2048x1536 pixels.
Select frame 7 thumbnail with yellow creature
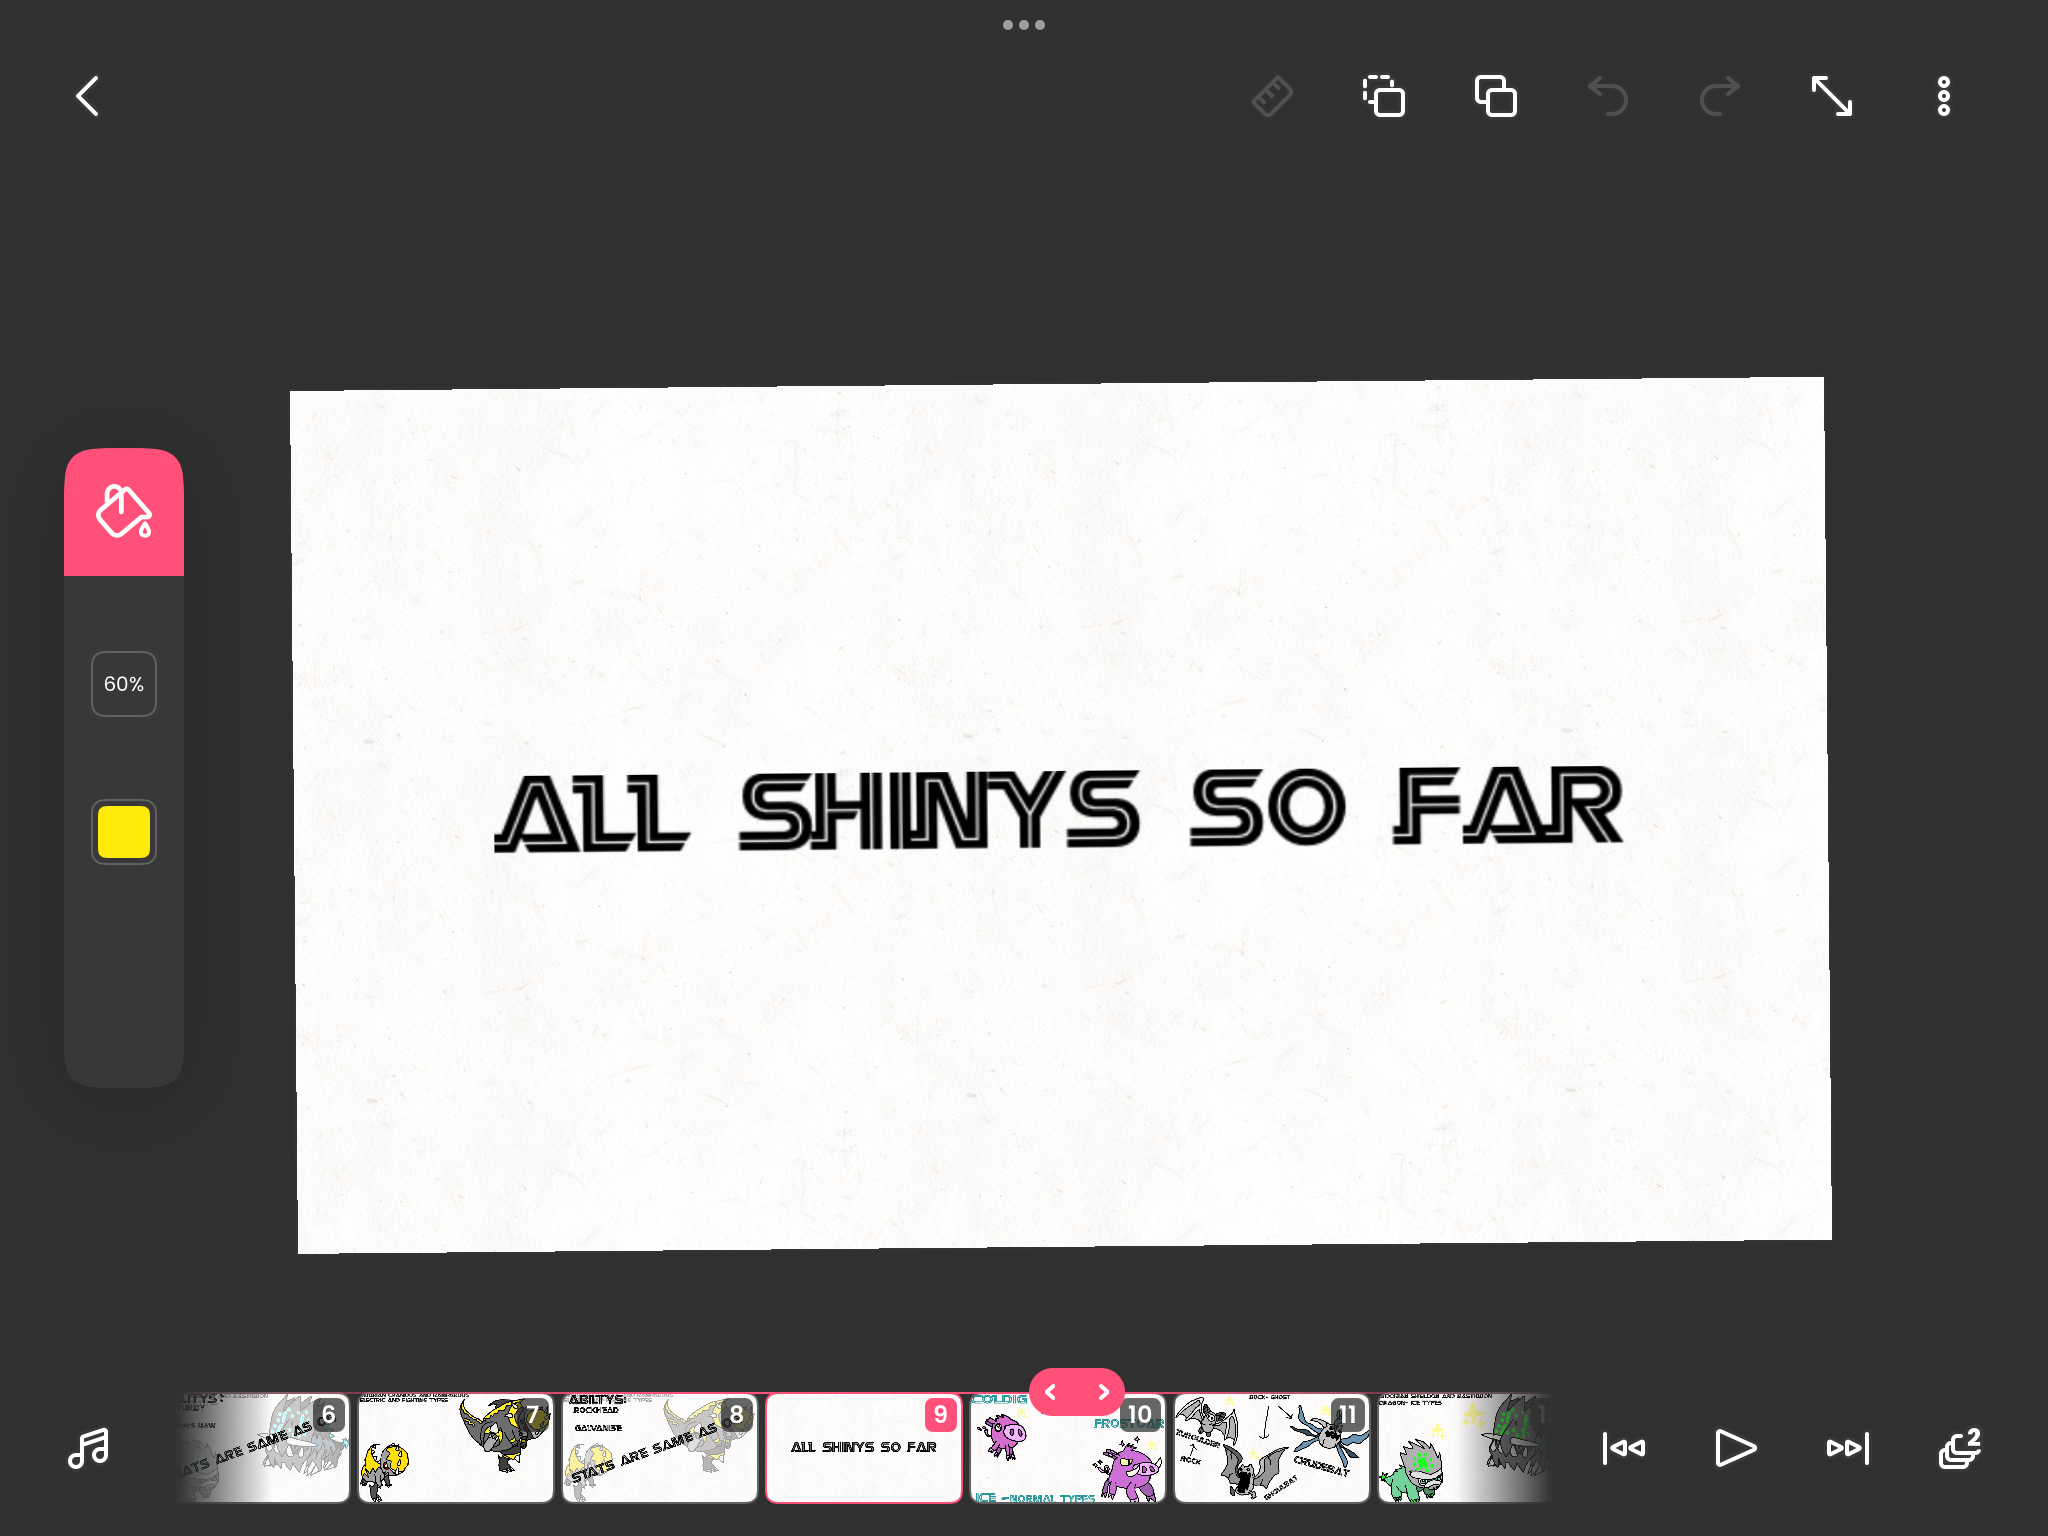click(x=456, y=1448)
